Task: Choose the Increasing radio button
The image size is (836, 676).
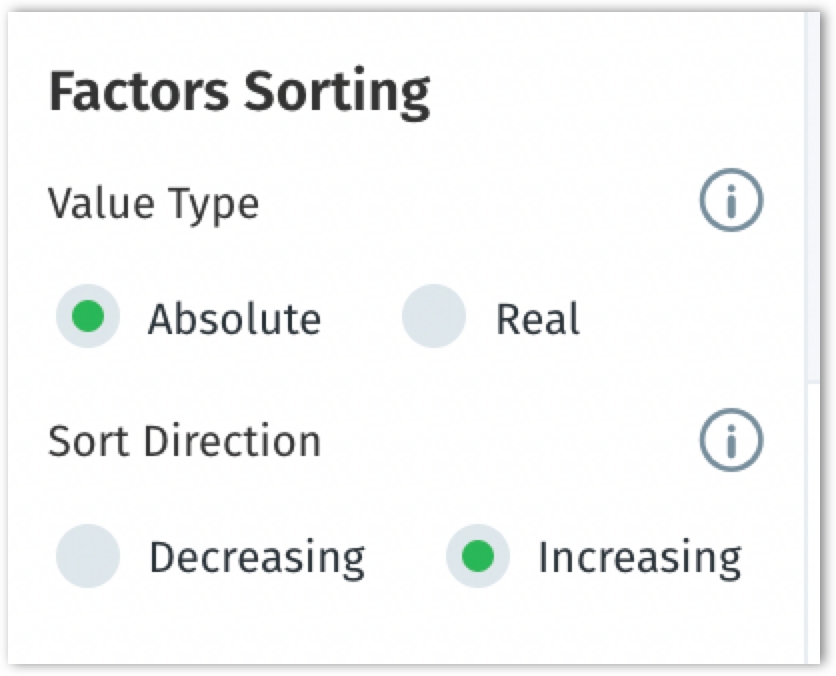Action: coord(478,556)
